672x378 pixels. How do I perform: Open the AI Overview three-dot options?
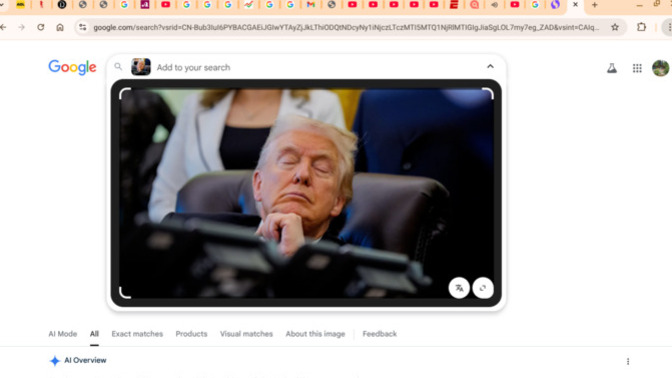coord(628,362)
